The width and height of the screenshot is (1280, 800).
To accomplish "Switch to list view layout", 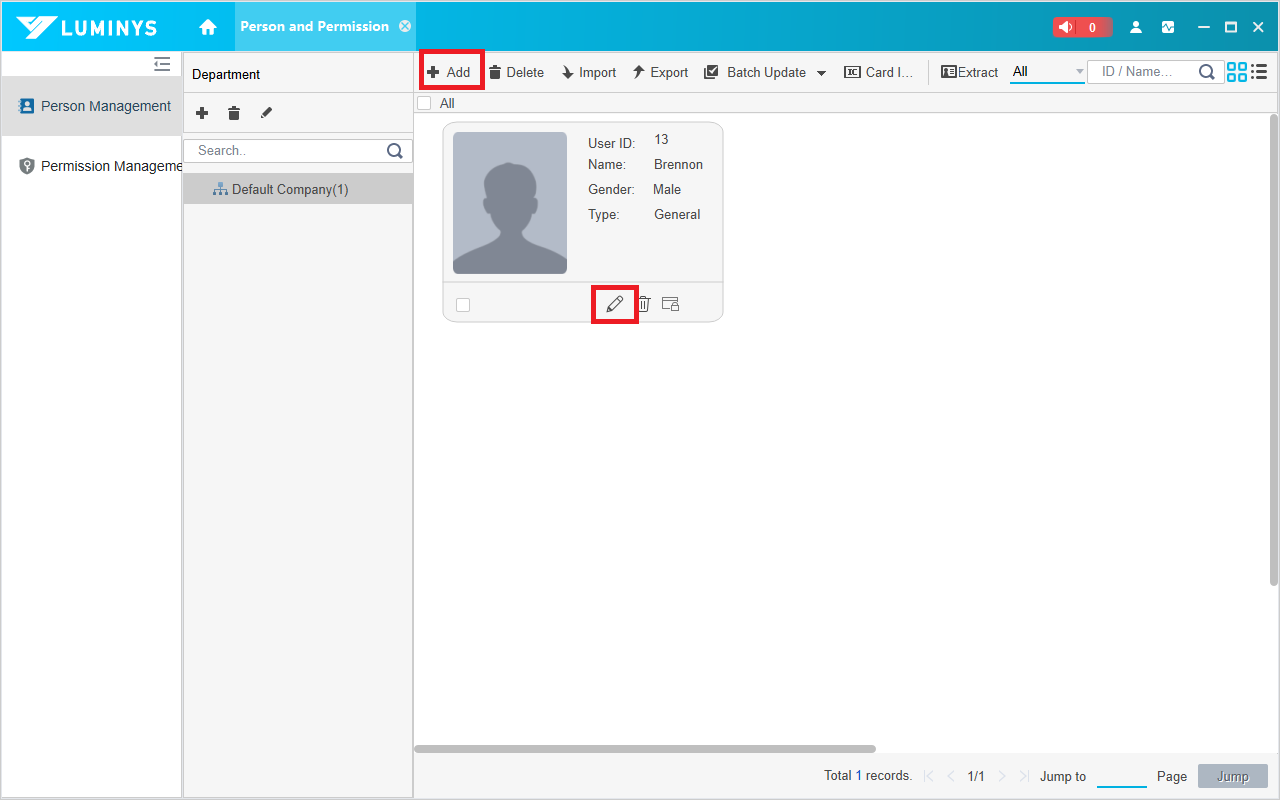I will pos(1259,72).
